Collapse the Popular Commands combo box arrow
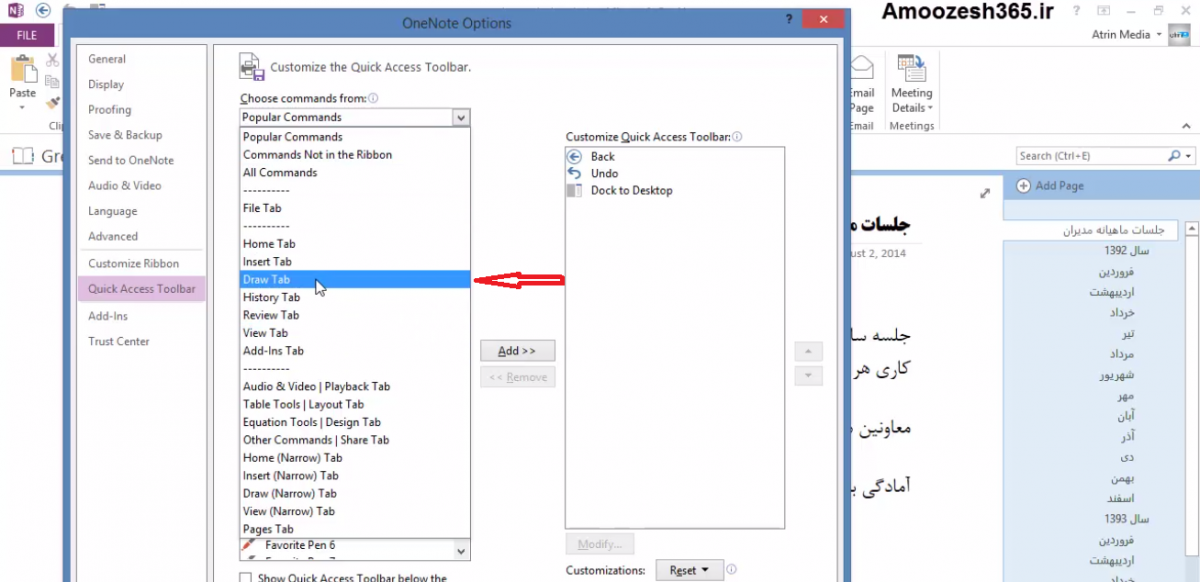This screenshot has height=582, width=1200. (460, 117)
